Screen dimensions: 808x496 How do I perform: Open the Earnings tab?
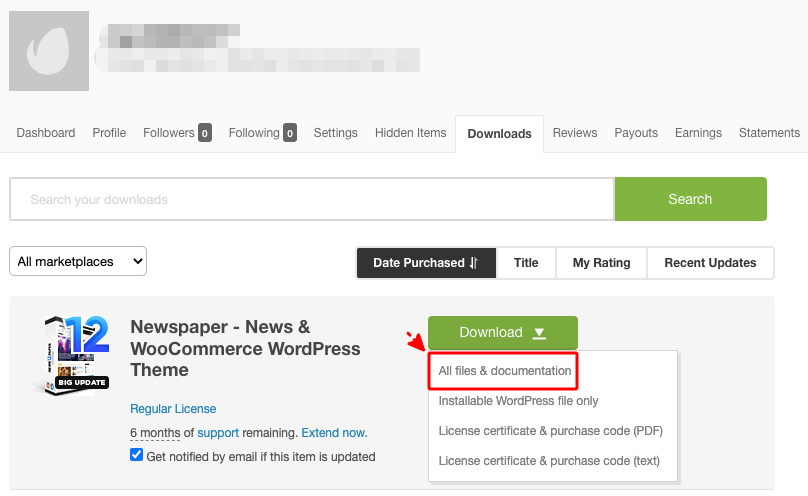(698, 133)
